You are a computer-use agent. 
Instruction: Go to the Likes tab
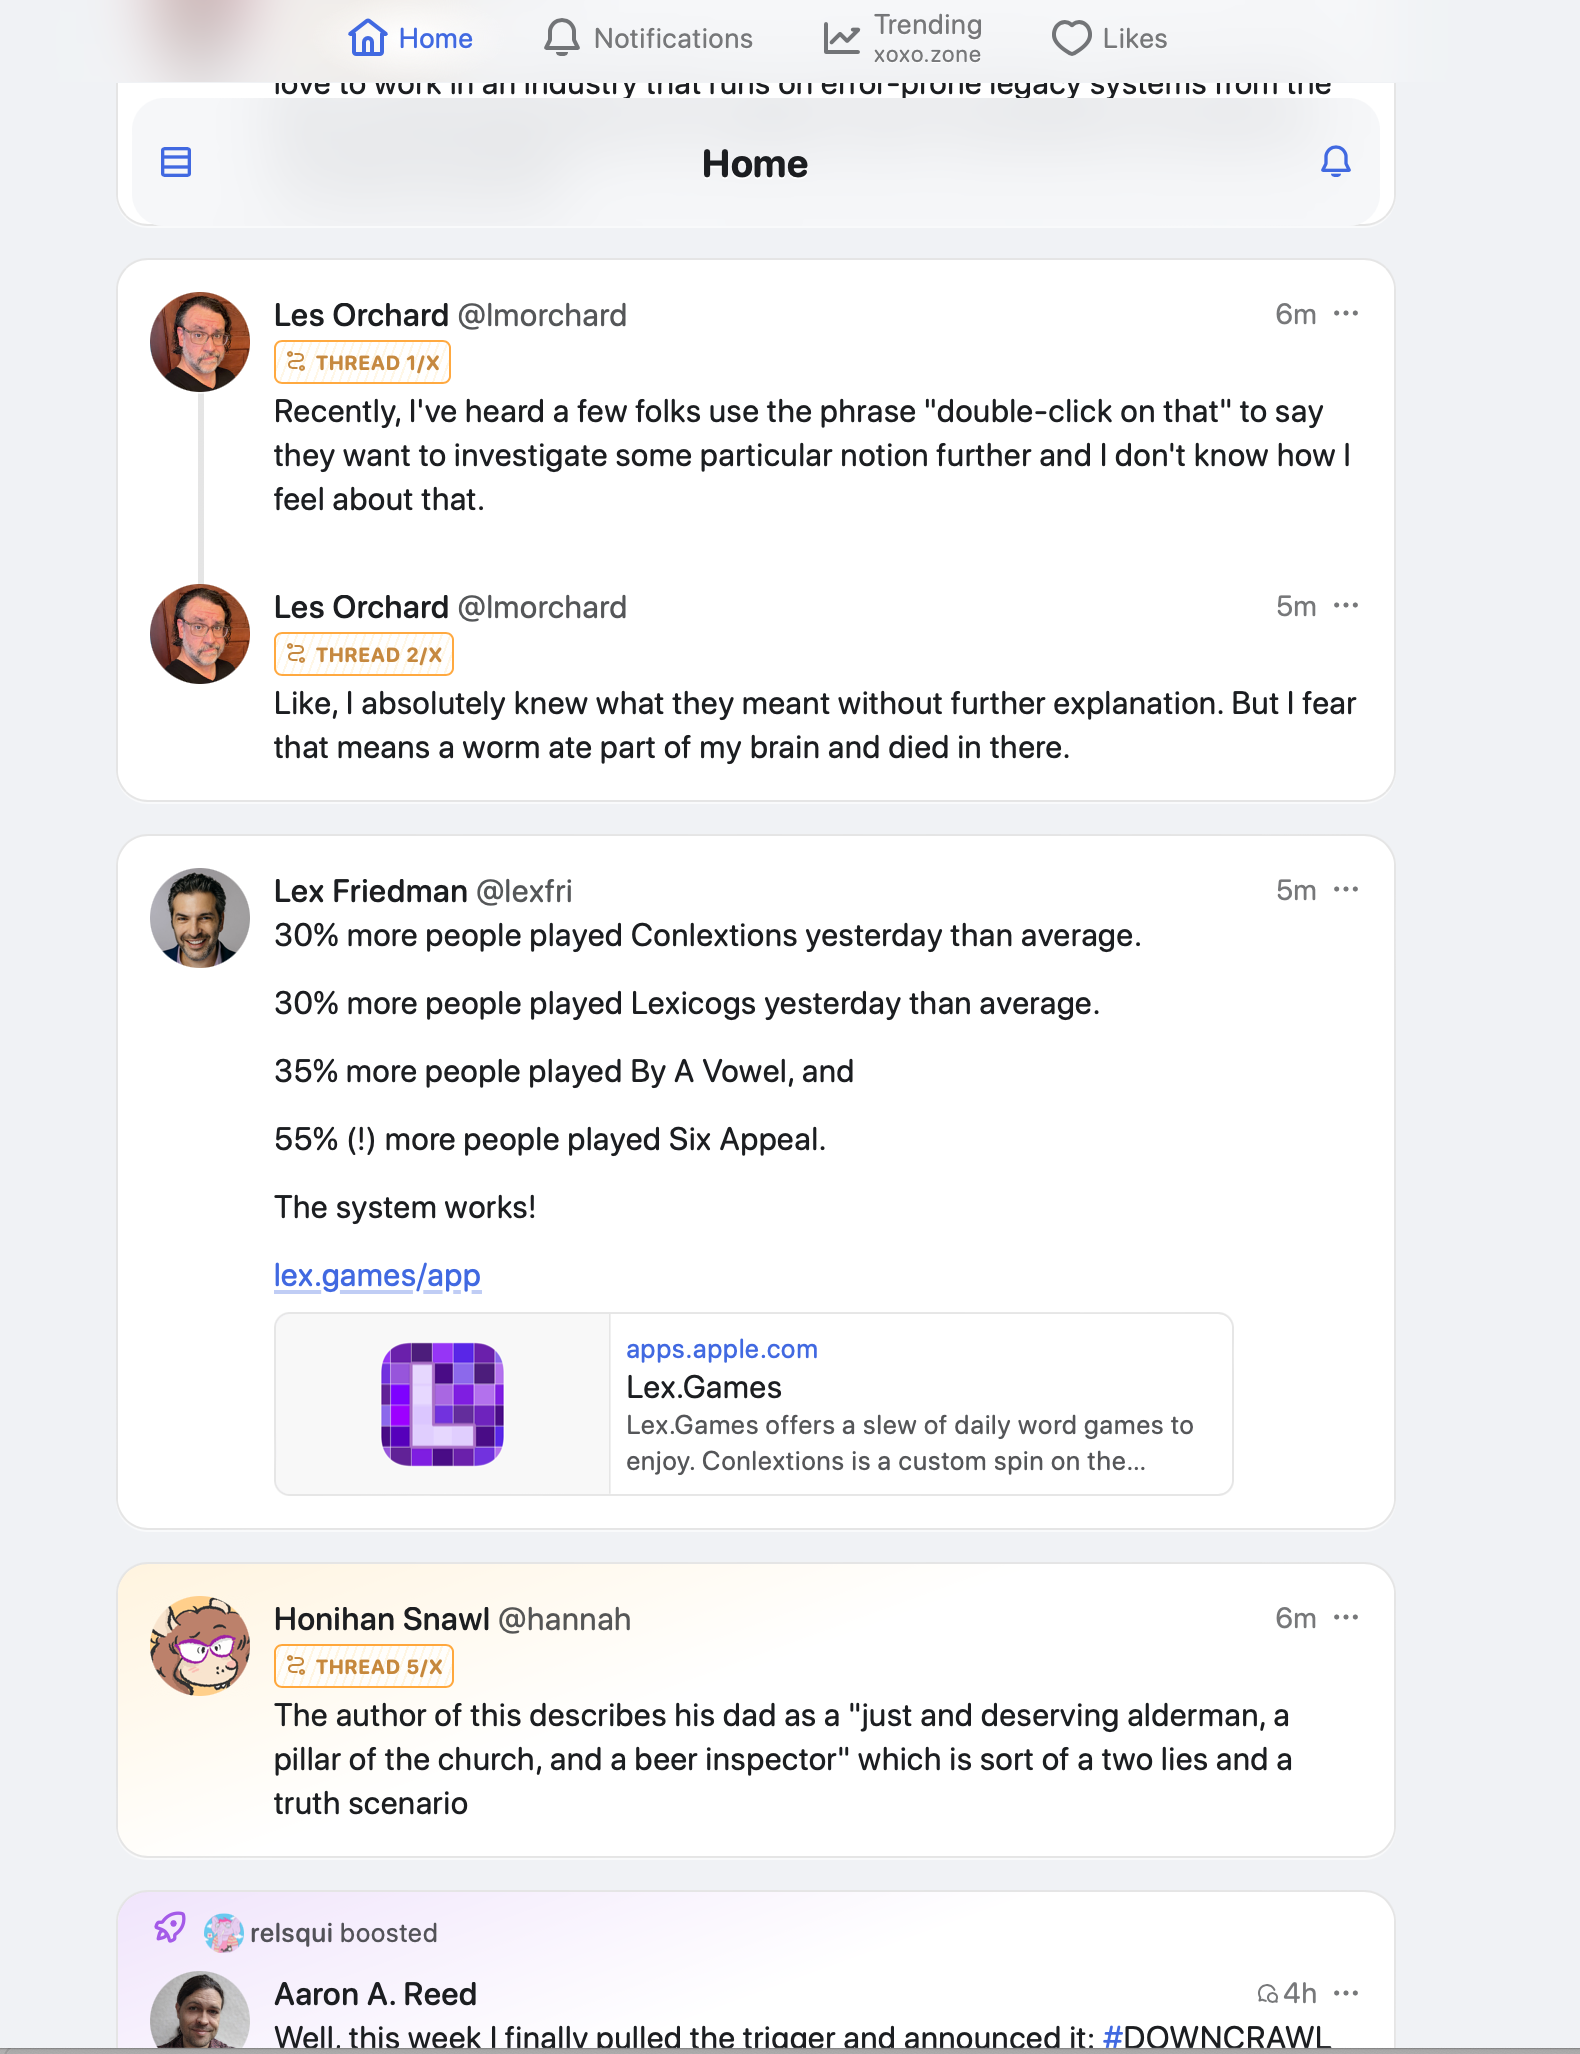[x=1110, y=38]
